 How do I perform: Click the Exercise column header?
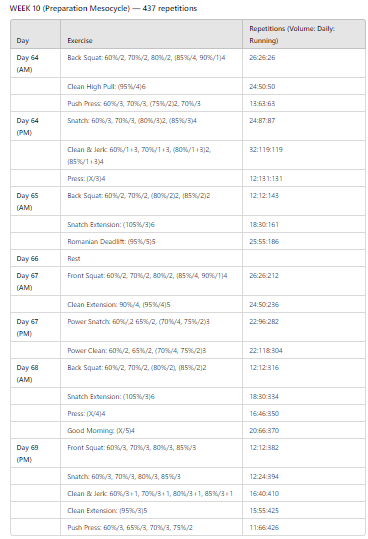[152, 34]
